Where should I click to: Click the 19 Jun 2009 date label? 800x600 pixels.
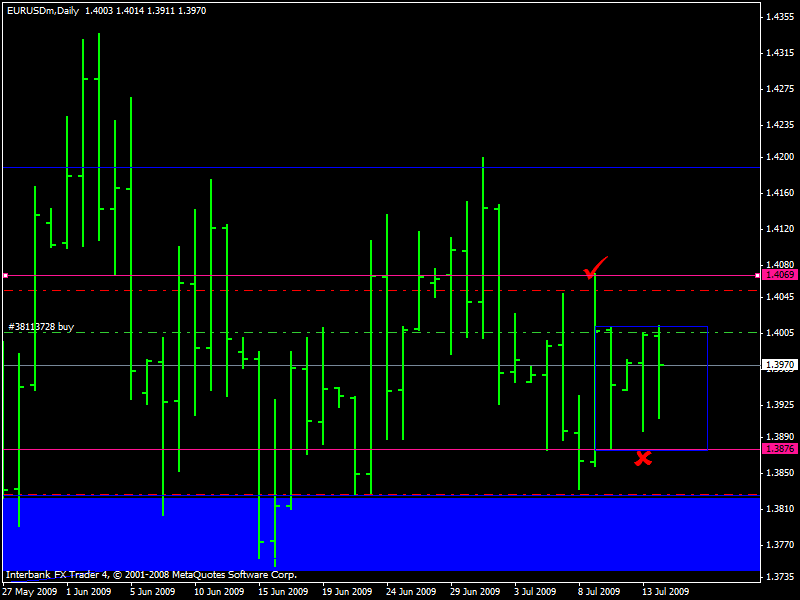346,591
